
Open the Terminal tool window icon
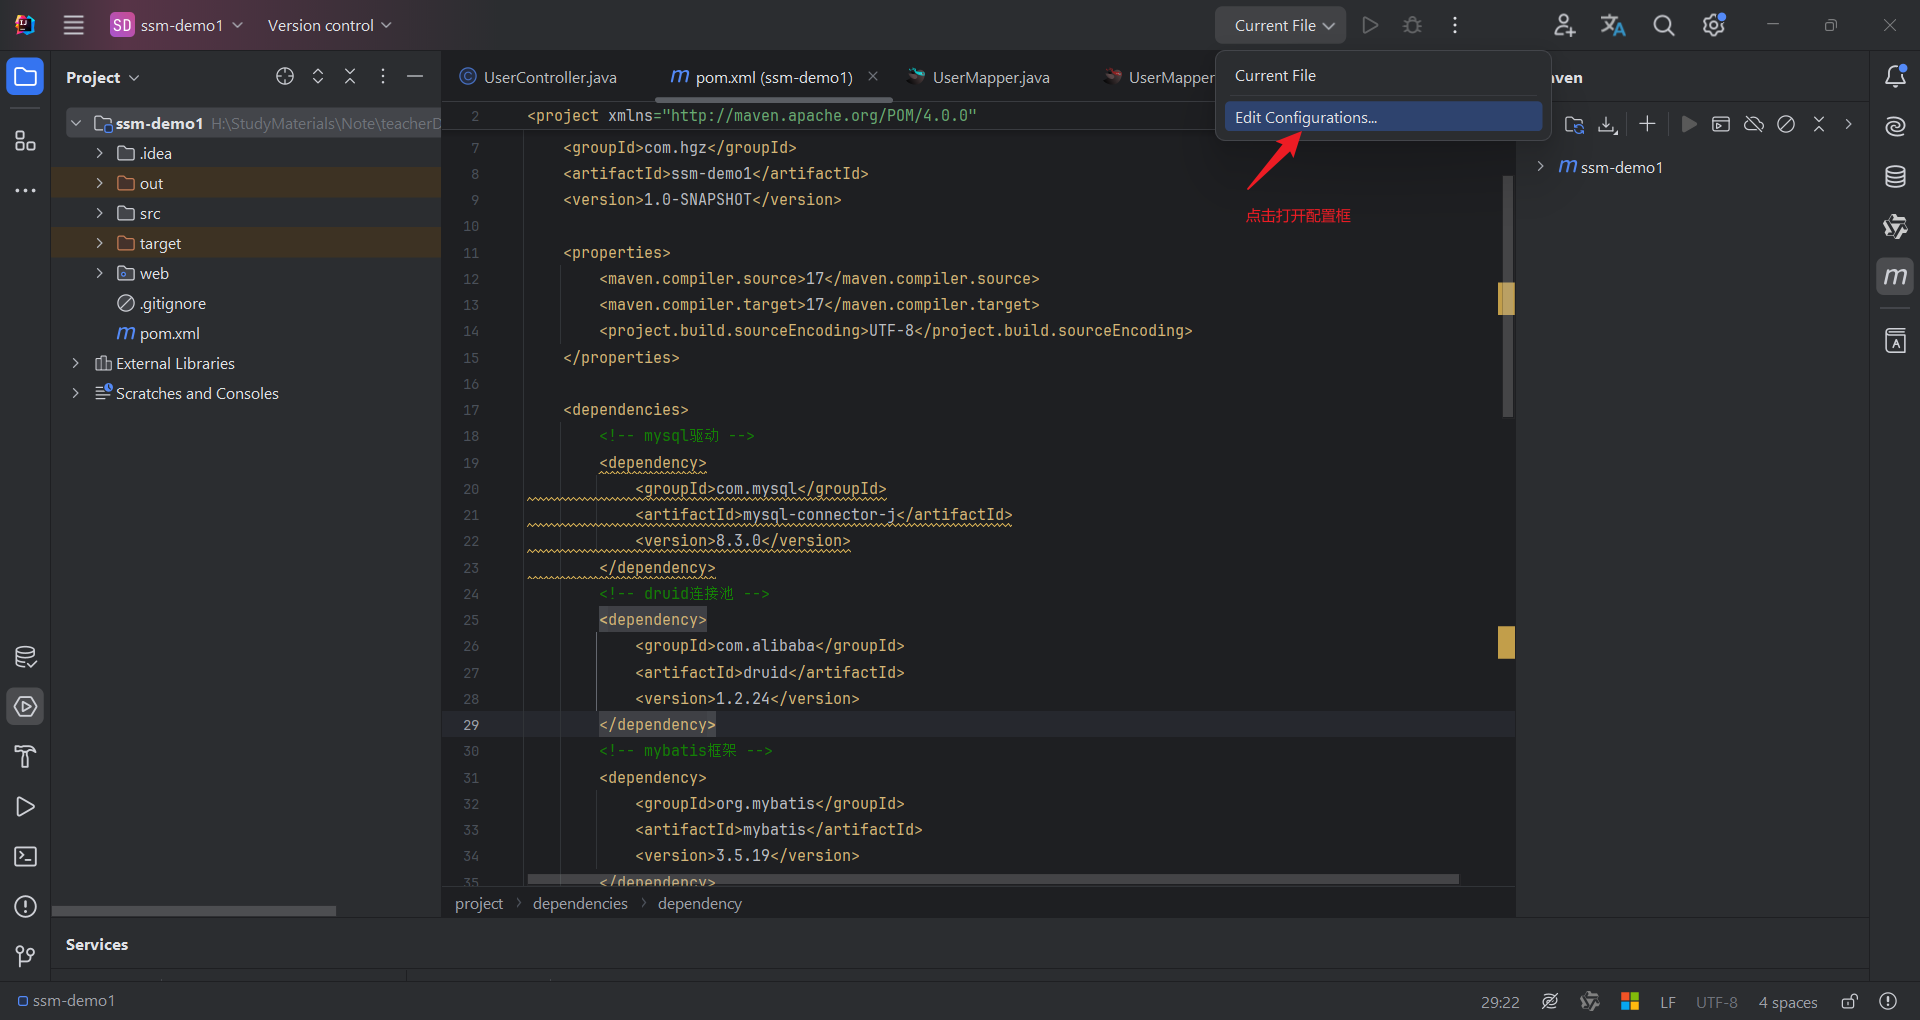click(x=26, y=857)
